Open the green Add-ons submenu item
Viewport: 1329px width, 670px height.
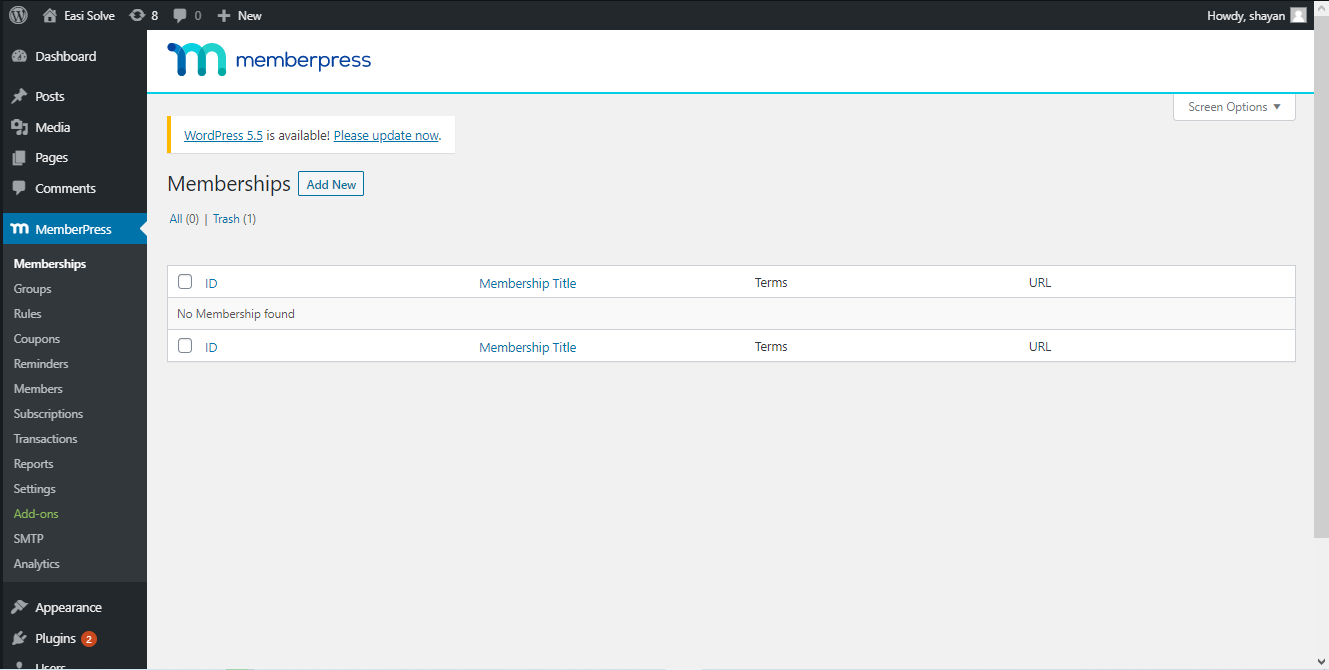tap(37, 514)
